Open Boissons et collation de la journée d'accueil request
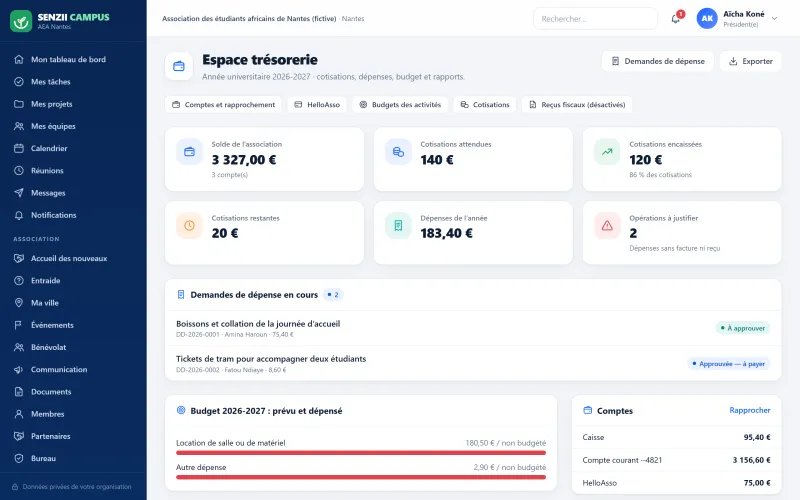This screenshot has width=800, height=500. coord(473,328)
